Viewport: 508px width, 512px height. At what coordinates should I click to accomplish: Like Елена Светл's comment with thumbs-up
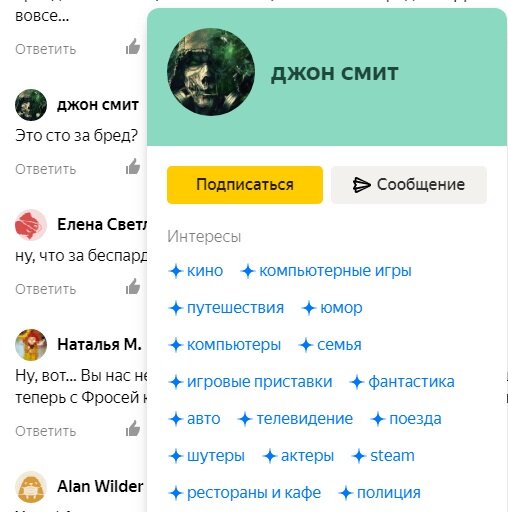[x=133, y=286]
